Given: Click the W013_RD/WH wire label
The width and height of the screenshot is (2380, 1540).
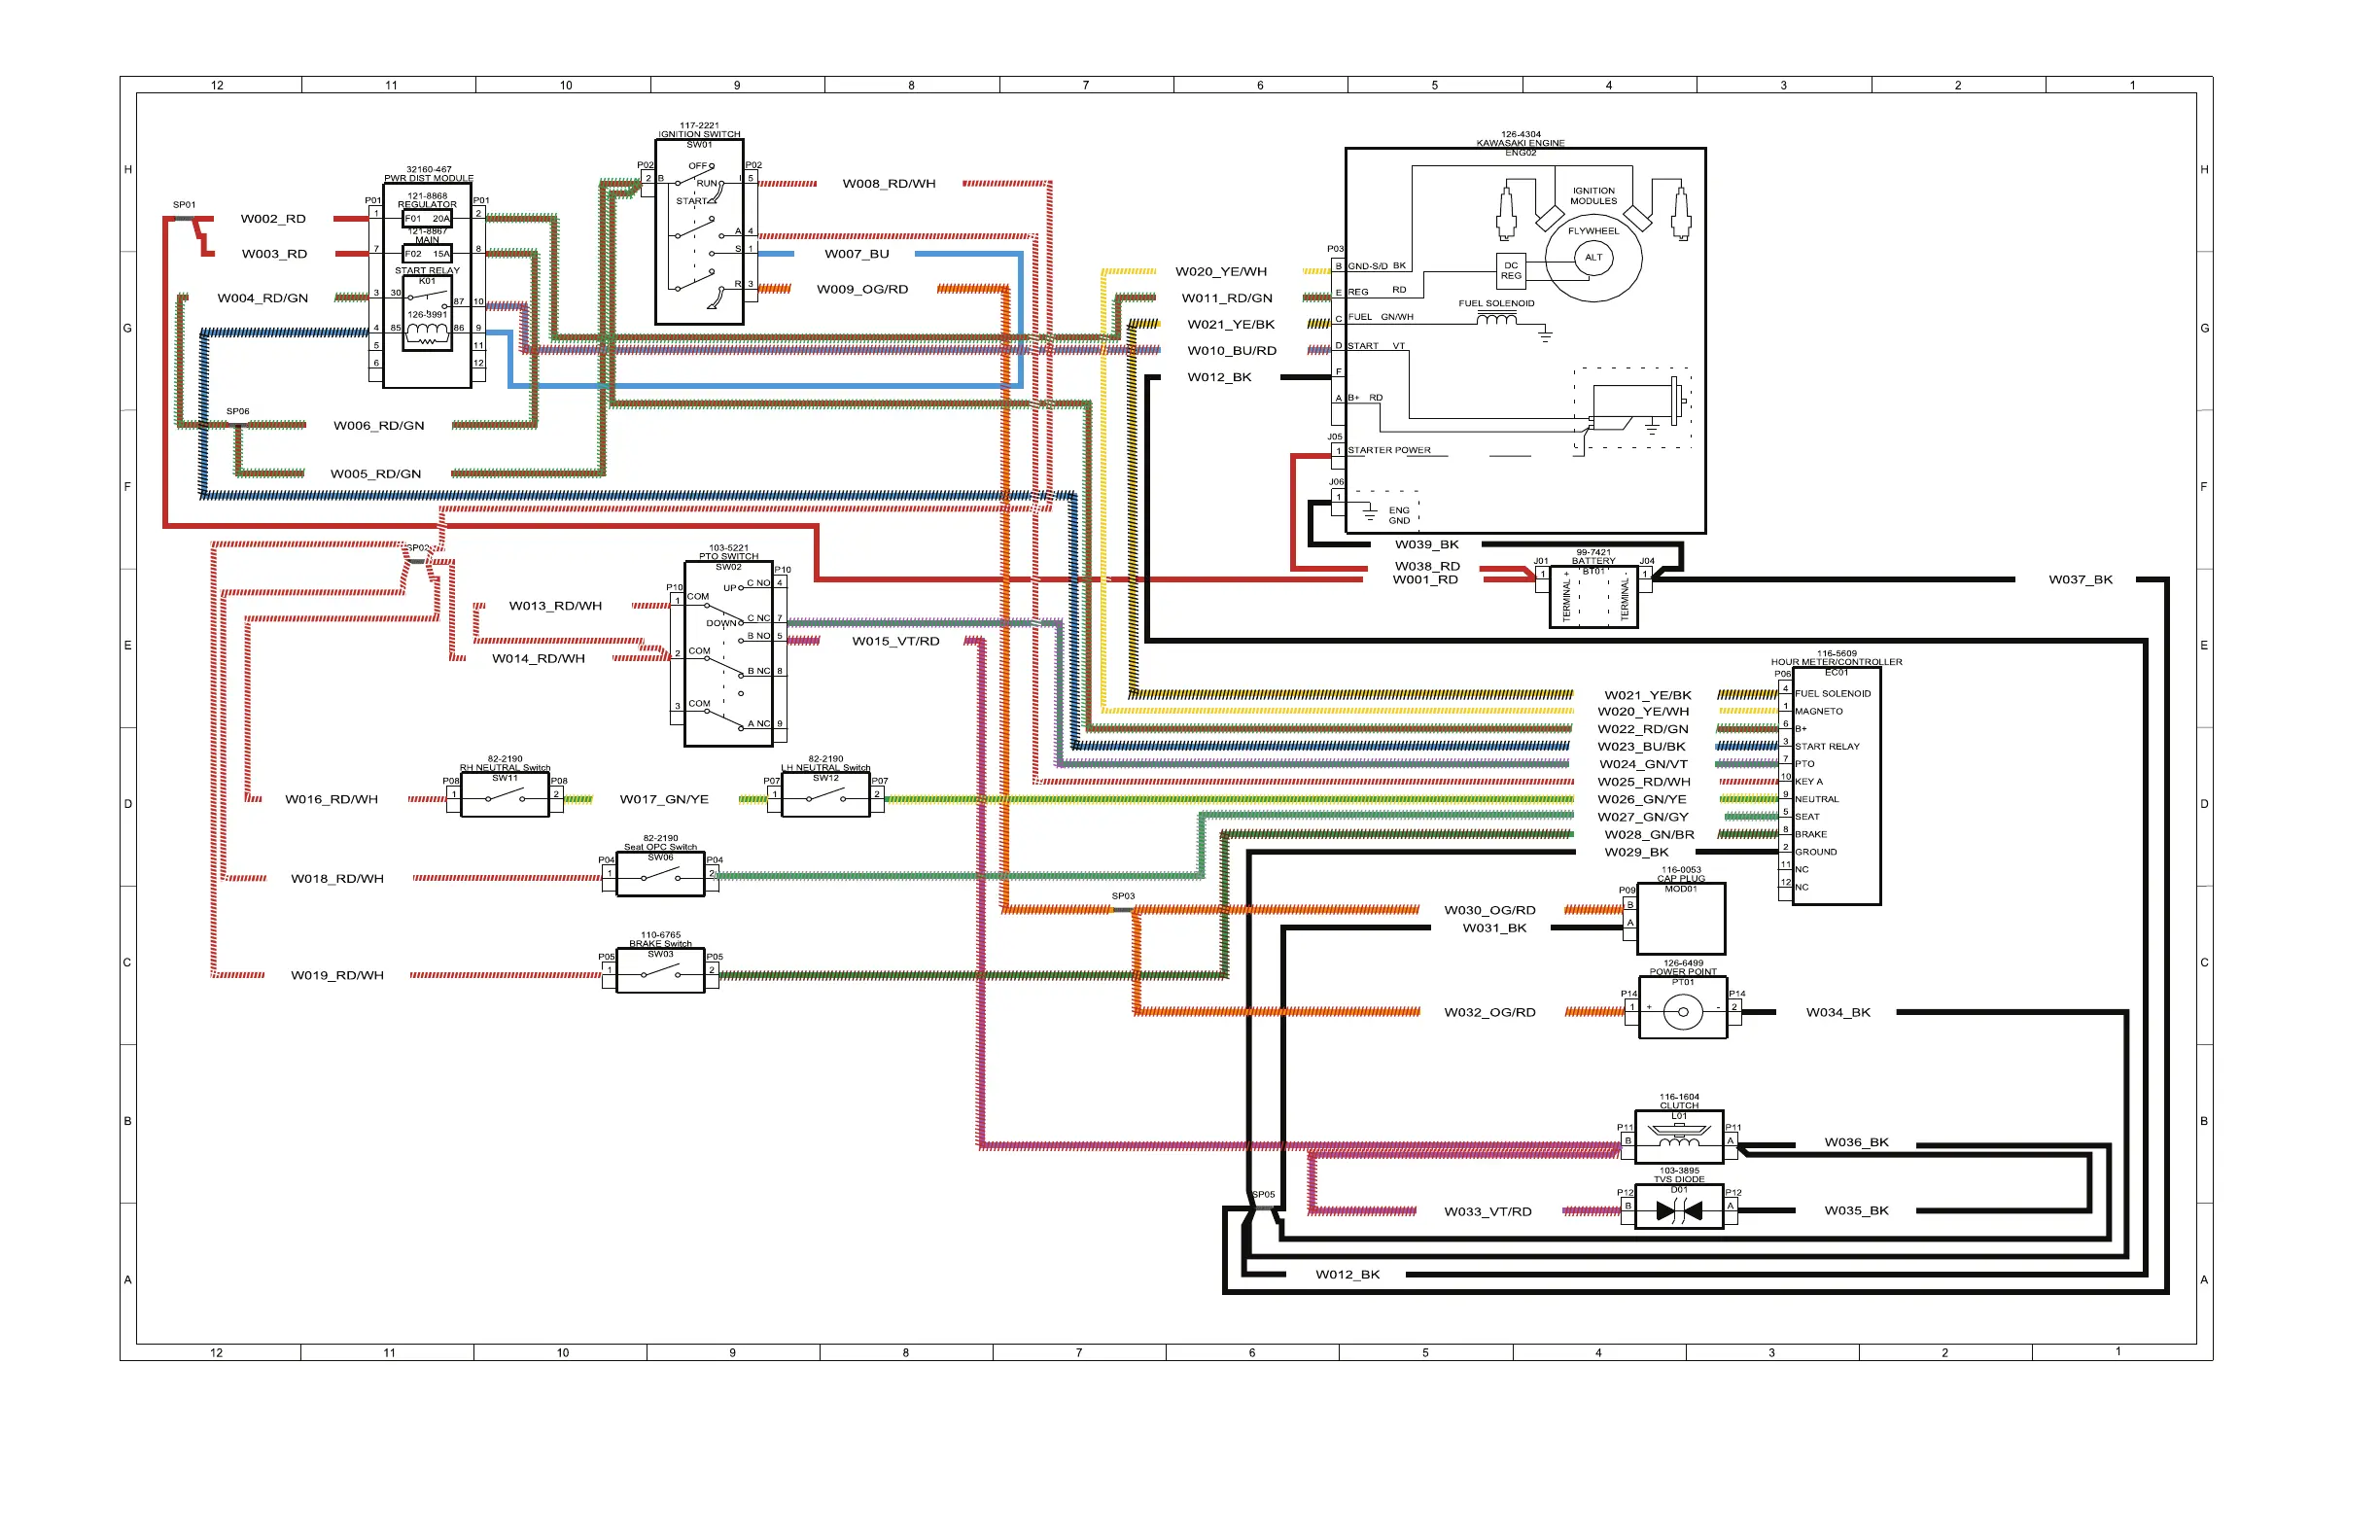Looking at the screenshot, I should coord(555,606).
